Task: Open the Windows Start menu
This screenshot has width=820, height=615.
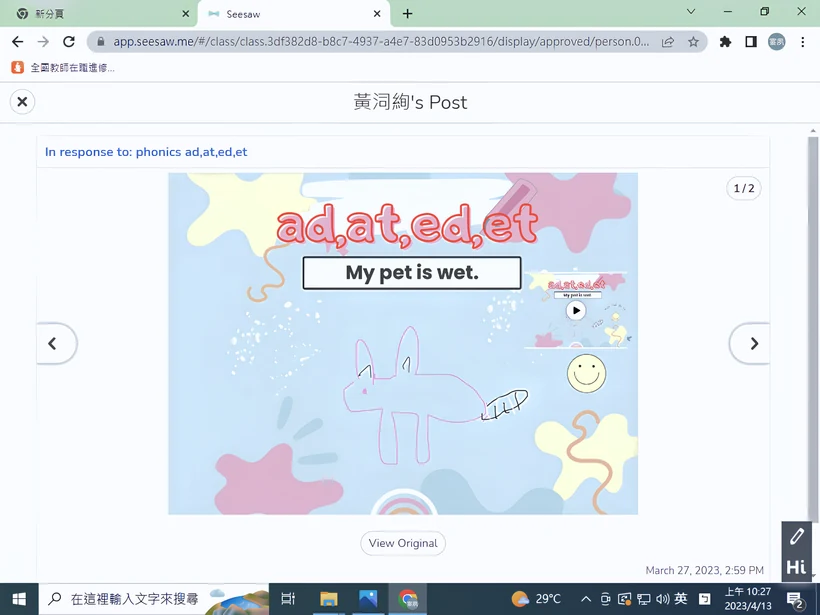Action: point(19,599)
